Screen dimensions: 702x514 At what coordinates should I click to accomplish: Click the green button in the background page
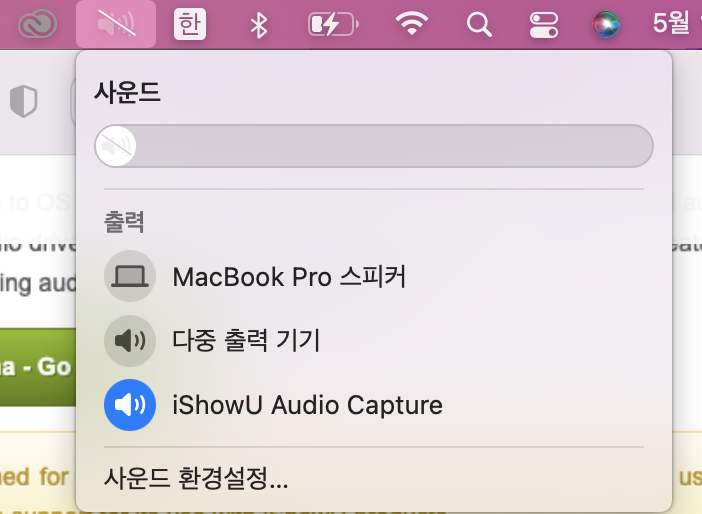tap(38, 367)
